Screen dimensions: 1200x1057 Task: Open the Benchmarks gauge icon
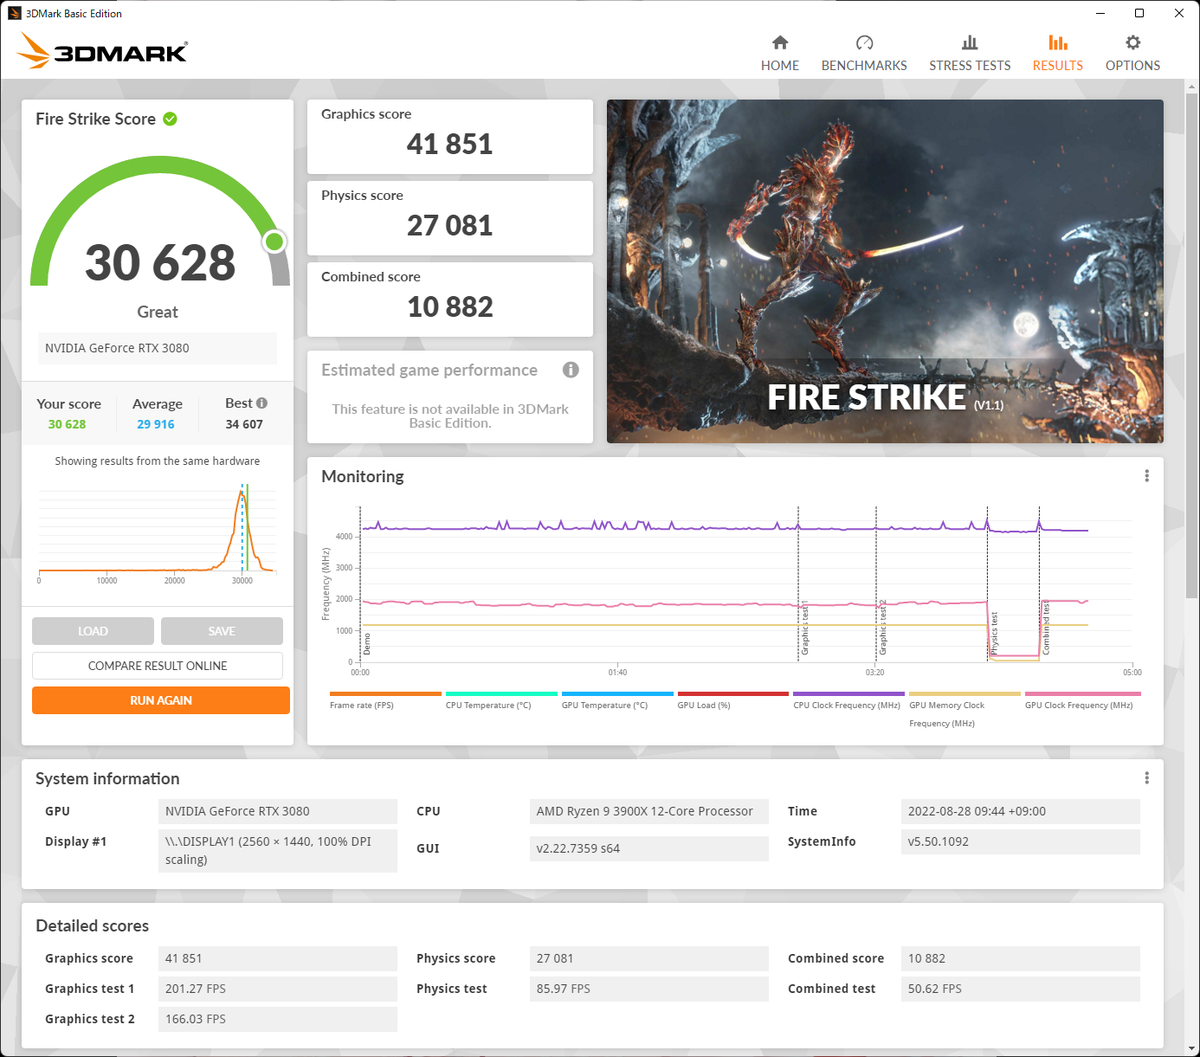coord(864,43)
